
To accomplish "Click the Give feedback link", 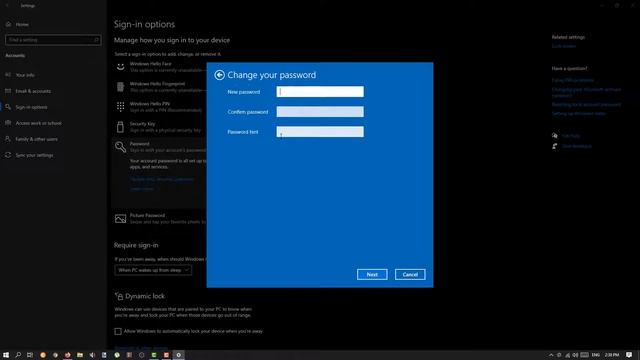I will (577, 146).
